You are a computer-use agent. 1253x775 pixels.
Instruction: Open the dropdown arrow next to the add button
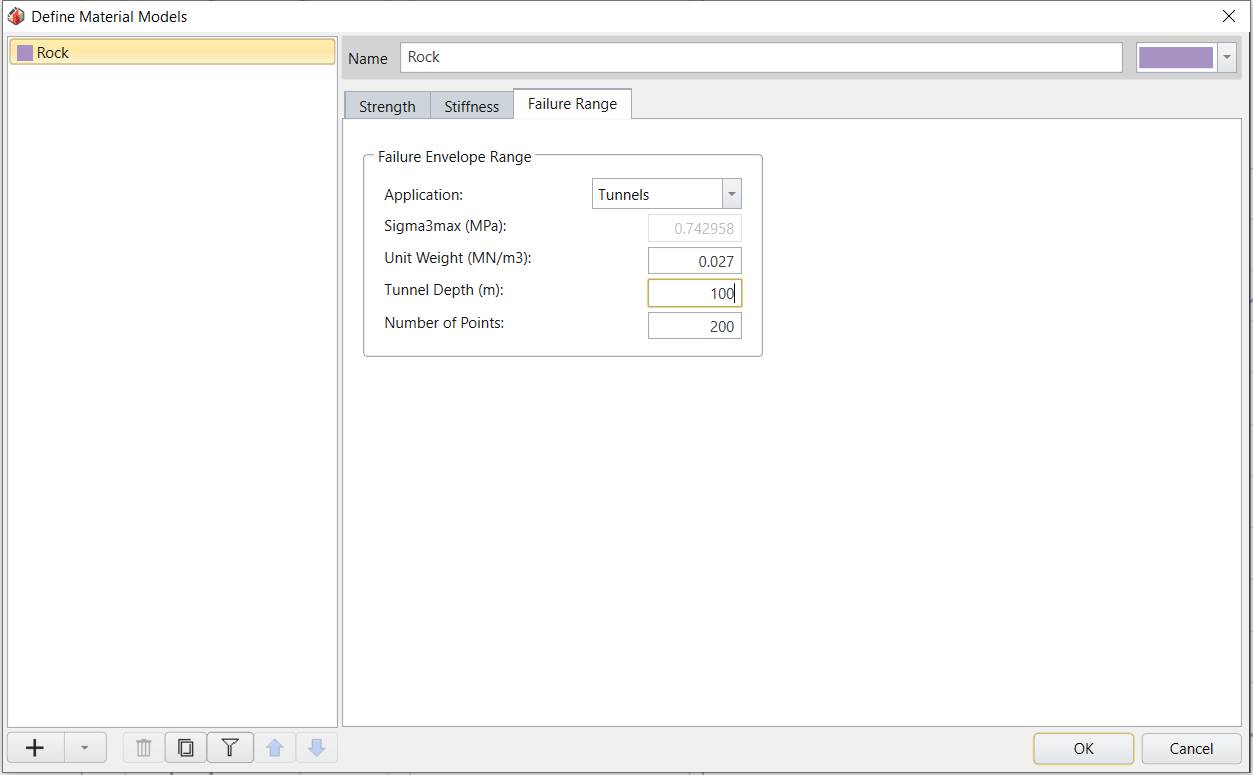click(x=85, y=747)
